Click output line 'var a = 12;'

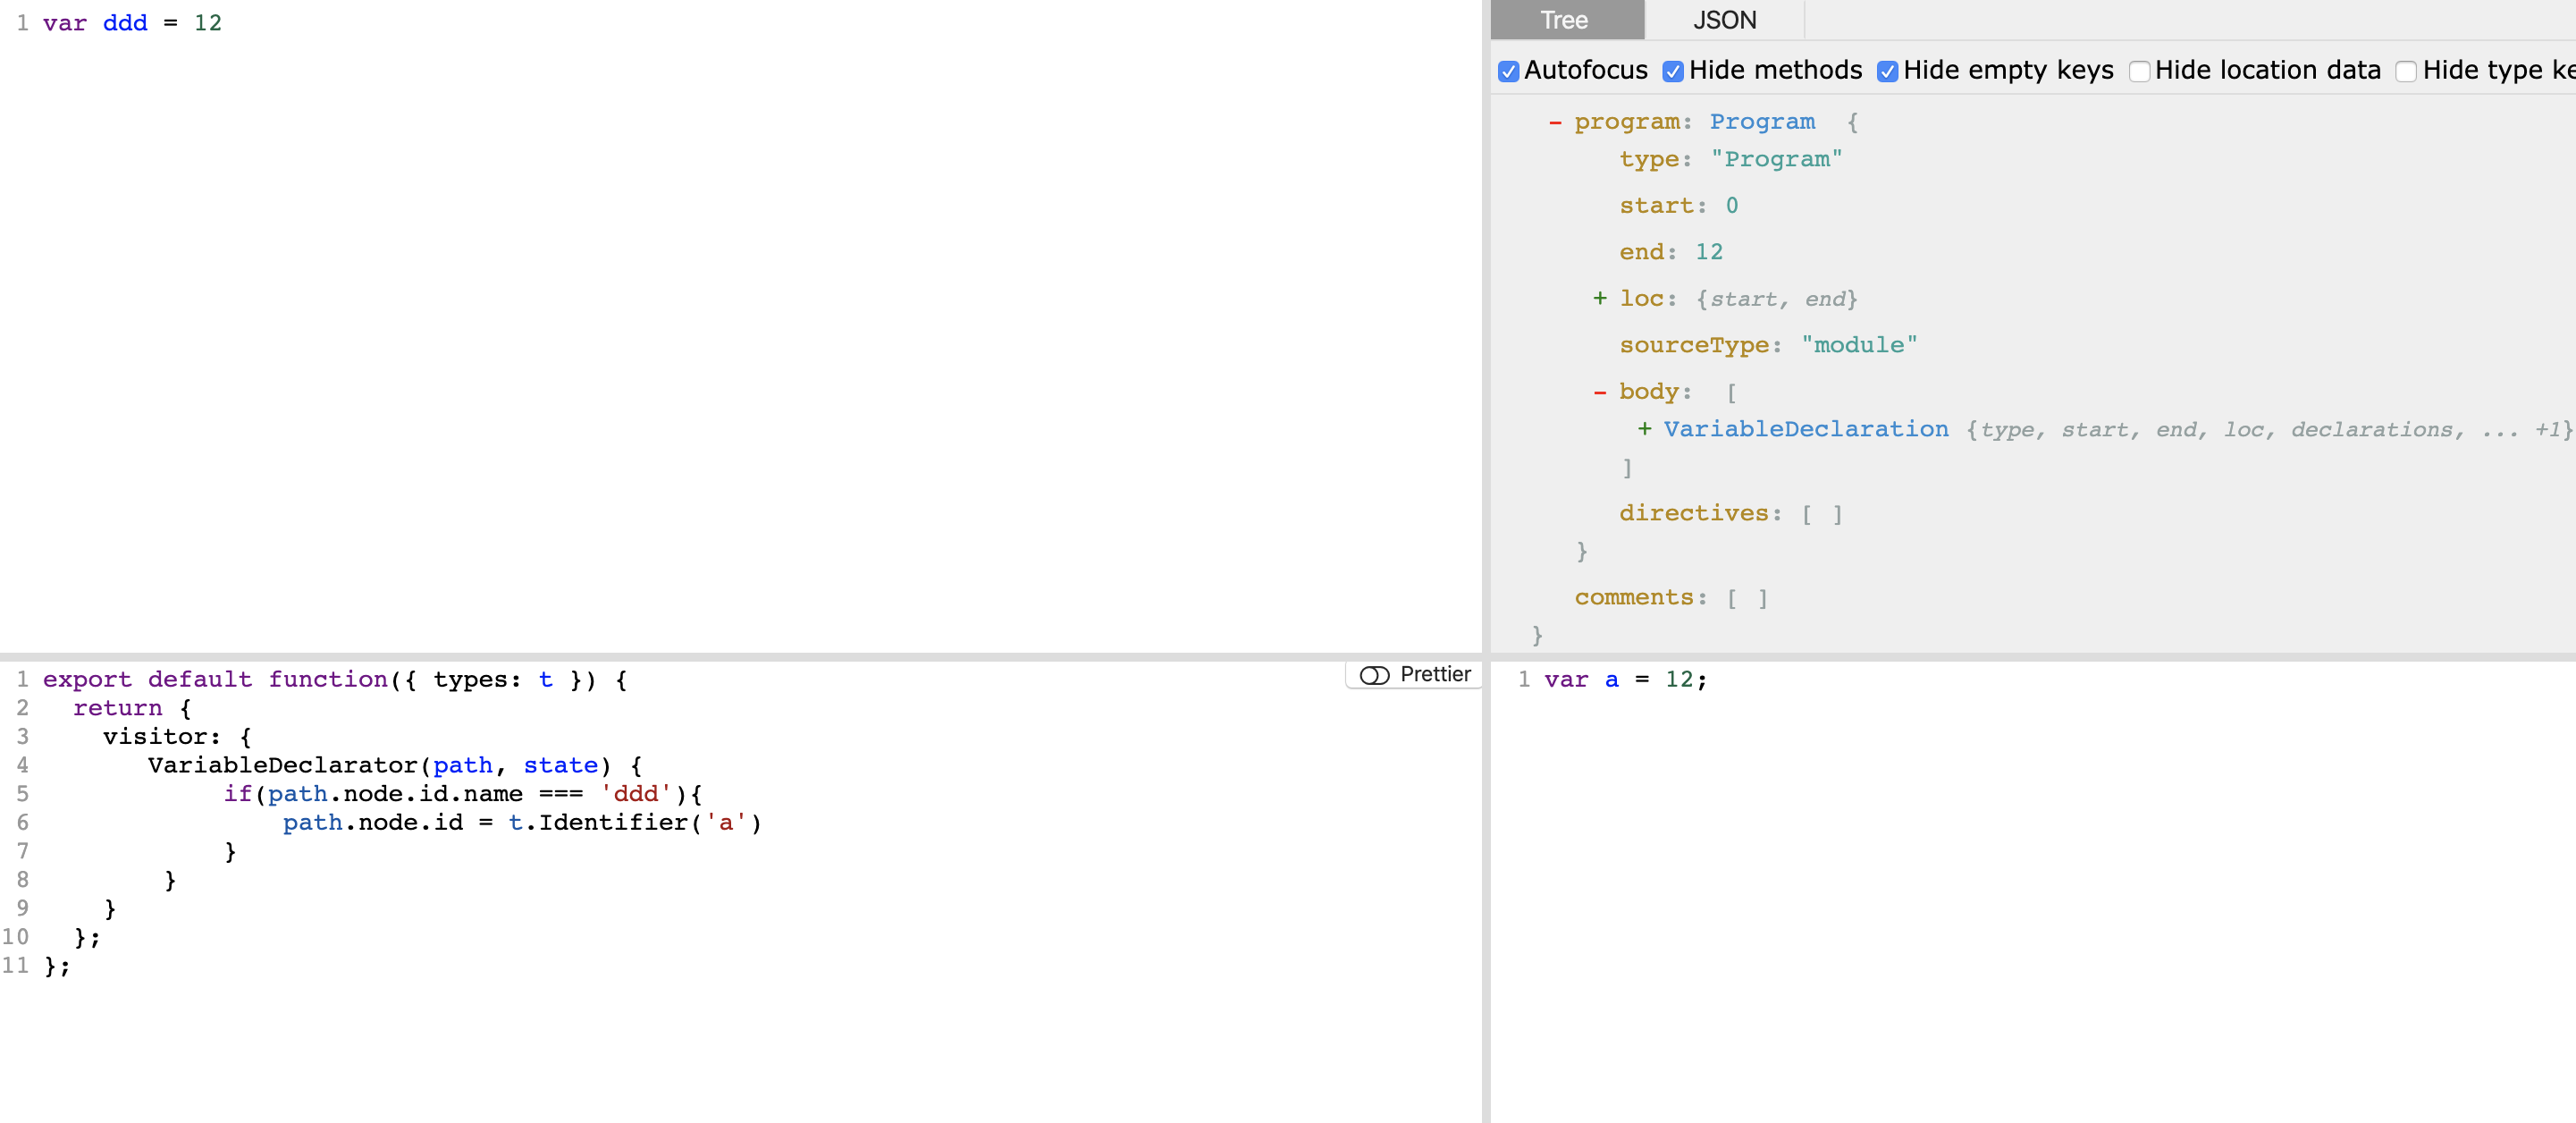tap(1625, 680)
